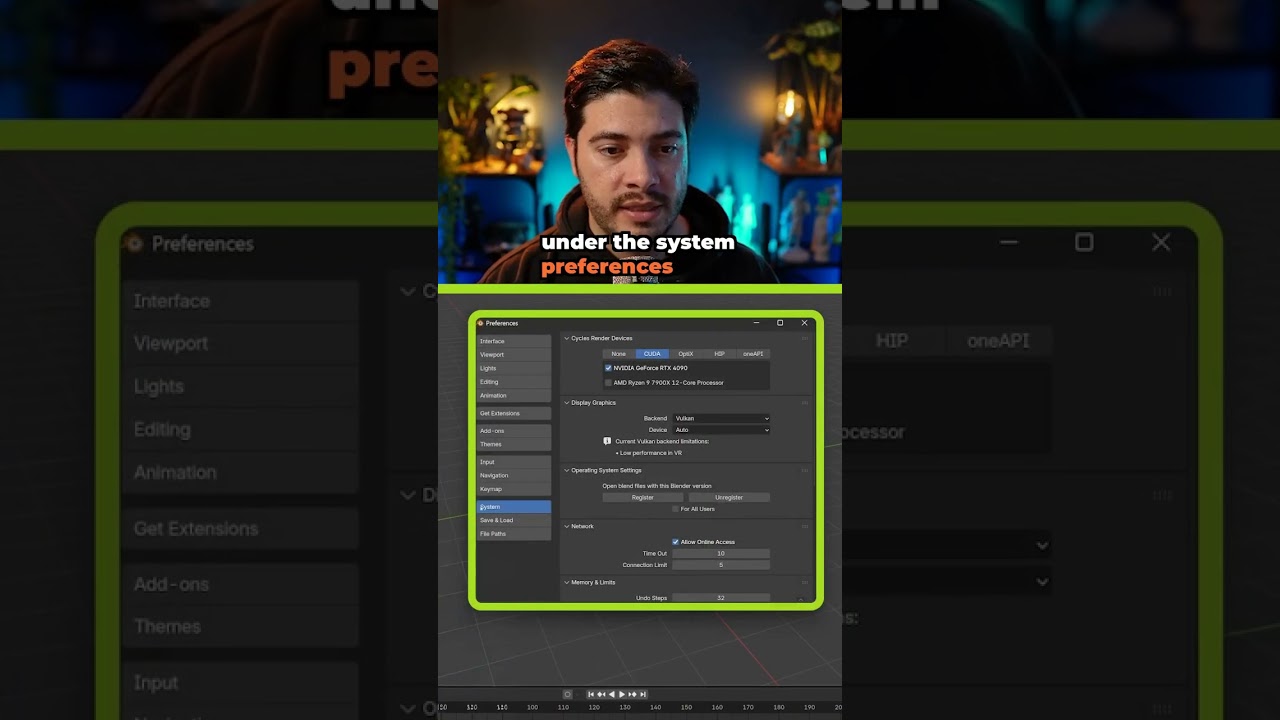Viewport: 1280px width, 720px height.
Task: Jump to the timeline end frame
Action: pos(643,694)
